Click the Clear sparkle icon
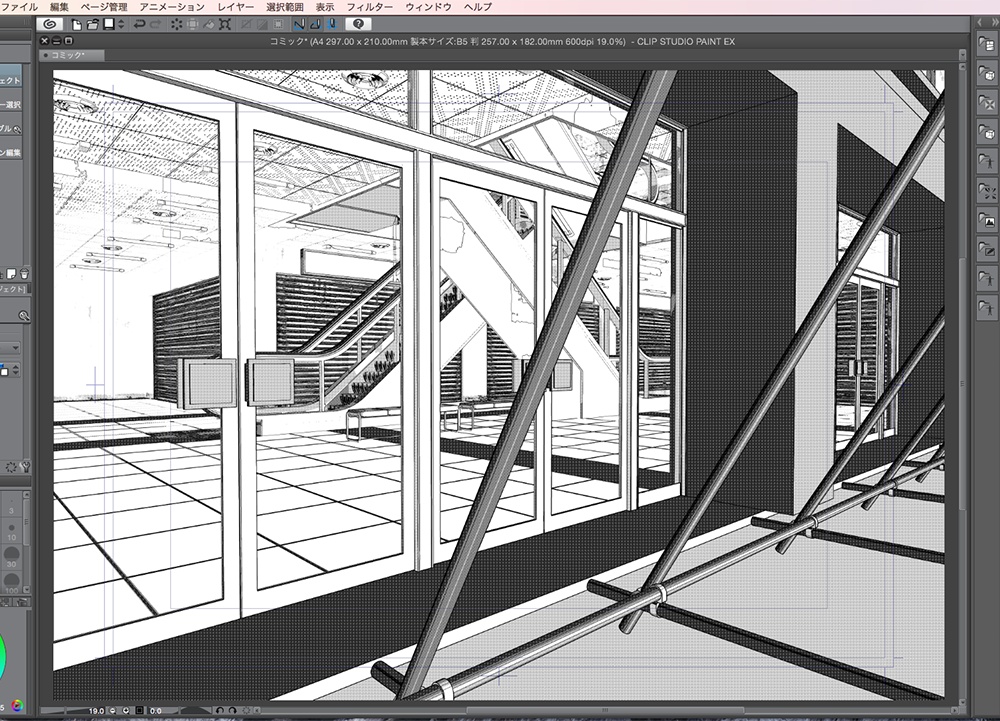 [x=177, y=24]
